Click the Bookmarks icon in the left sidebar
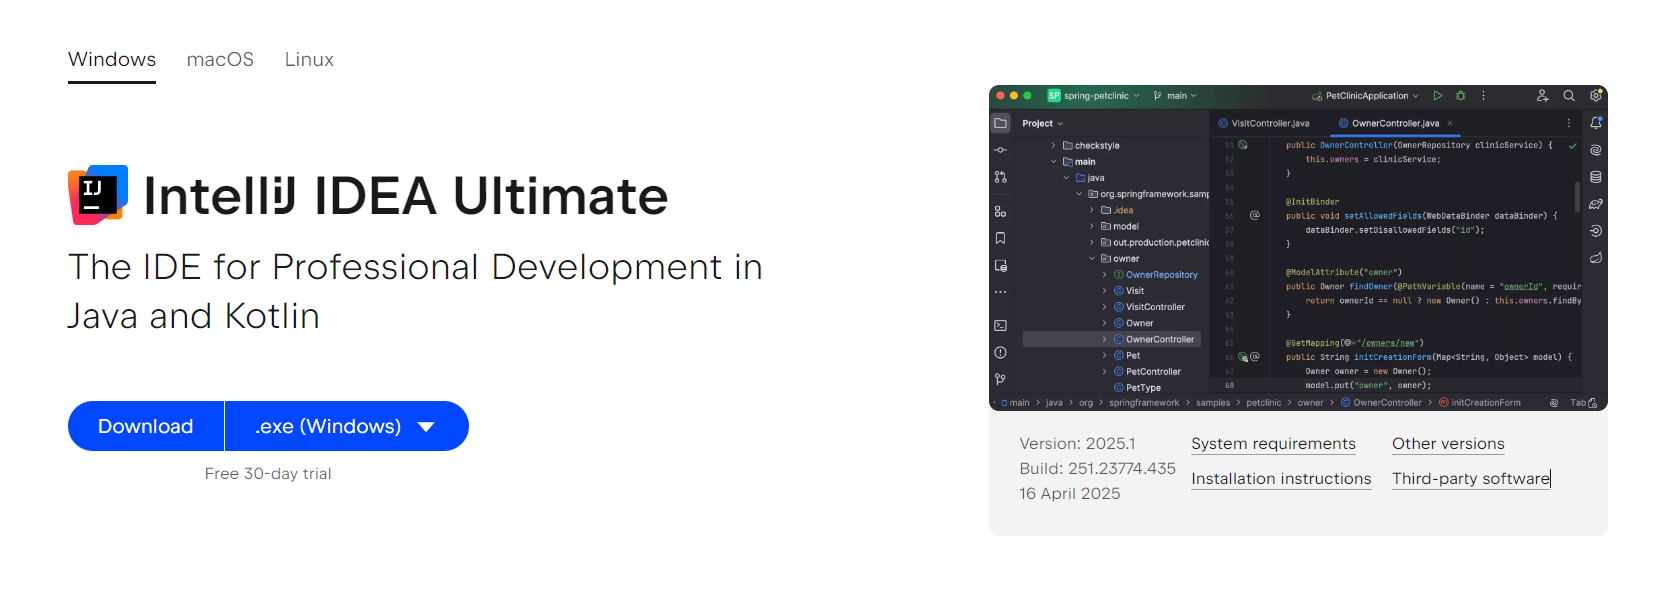 (x=1001, y=238)
